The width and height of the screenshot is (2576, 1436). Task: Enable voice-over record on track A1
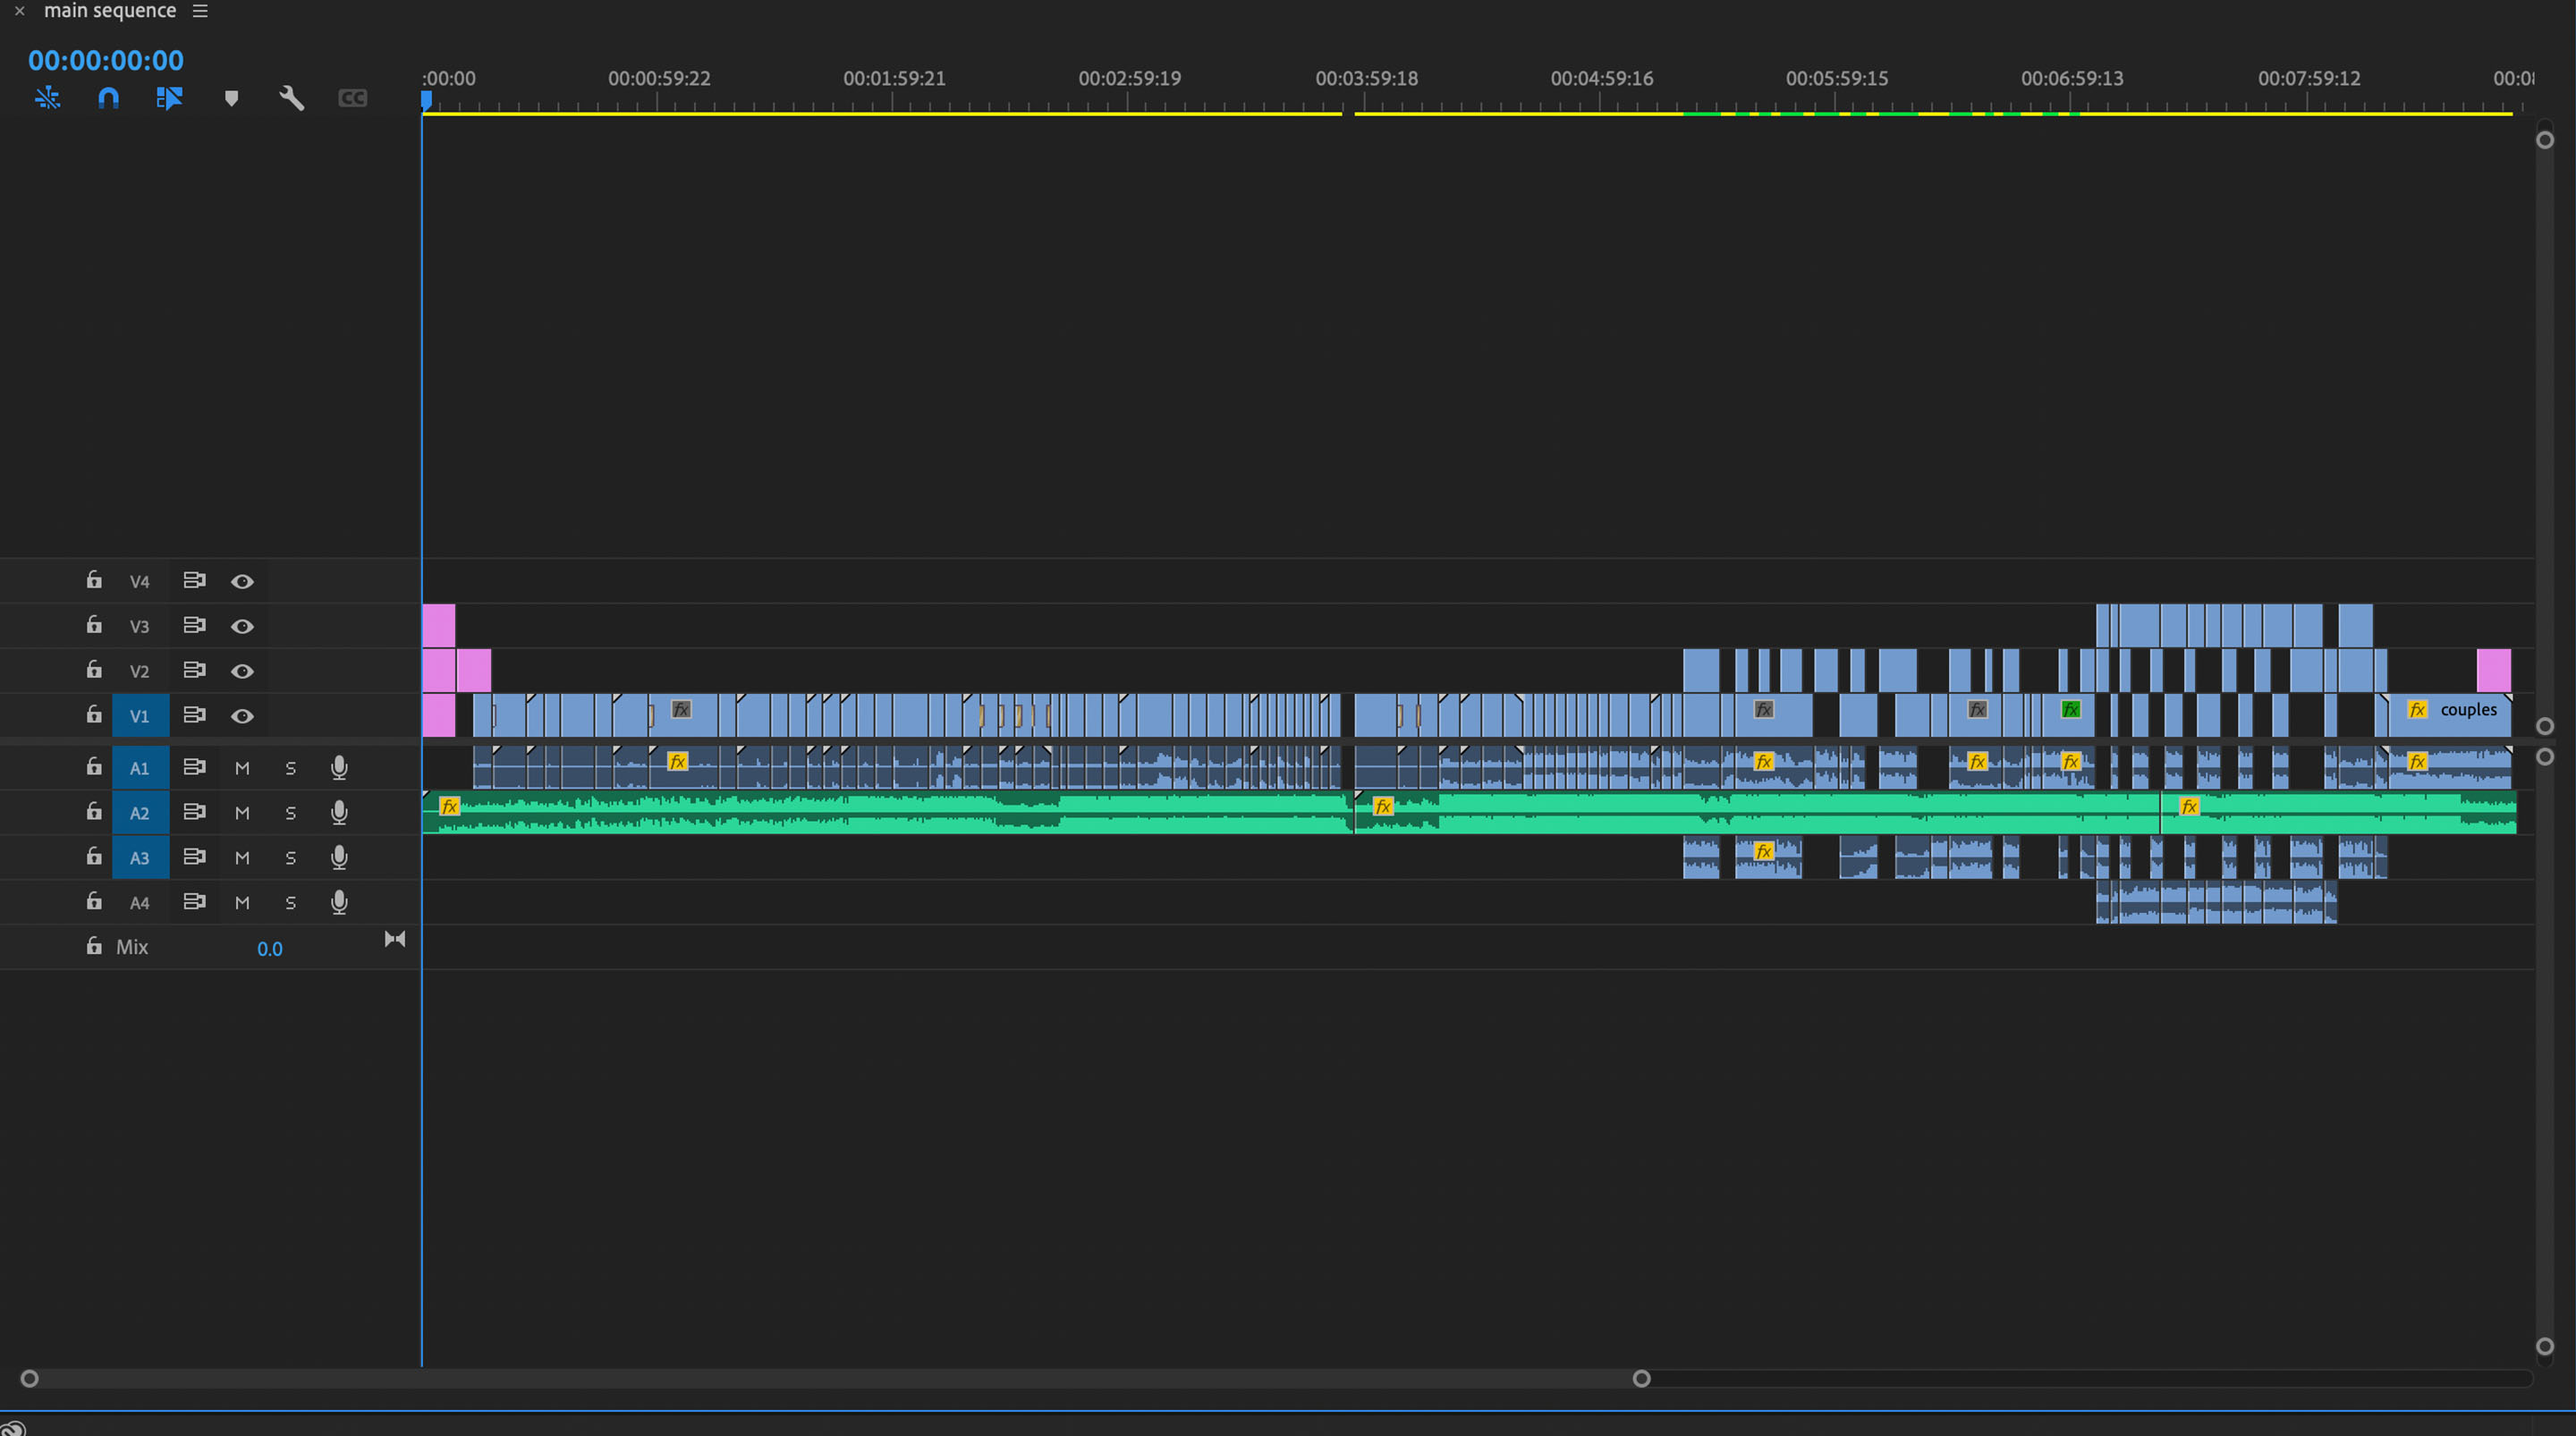339,768
